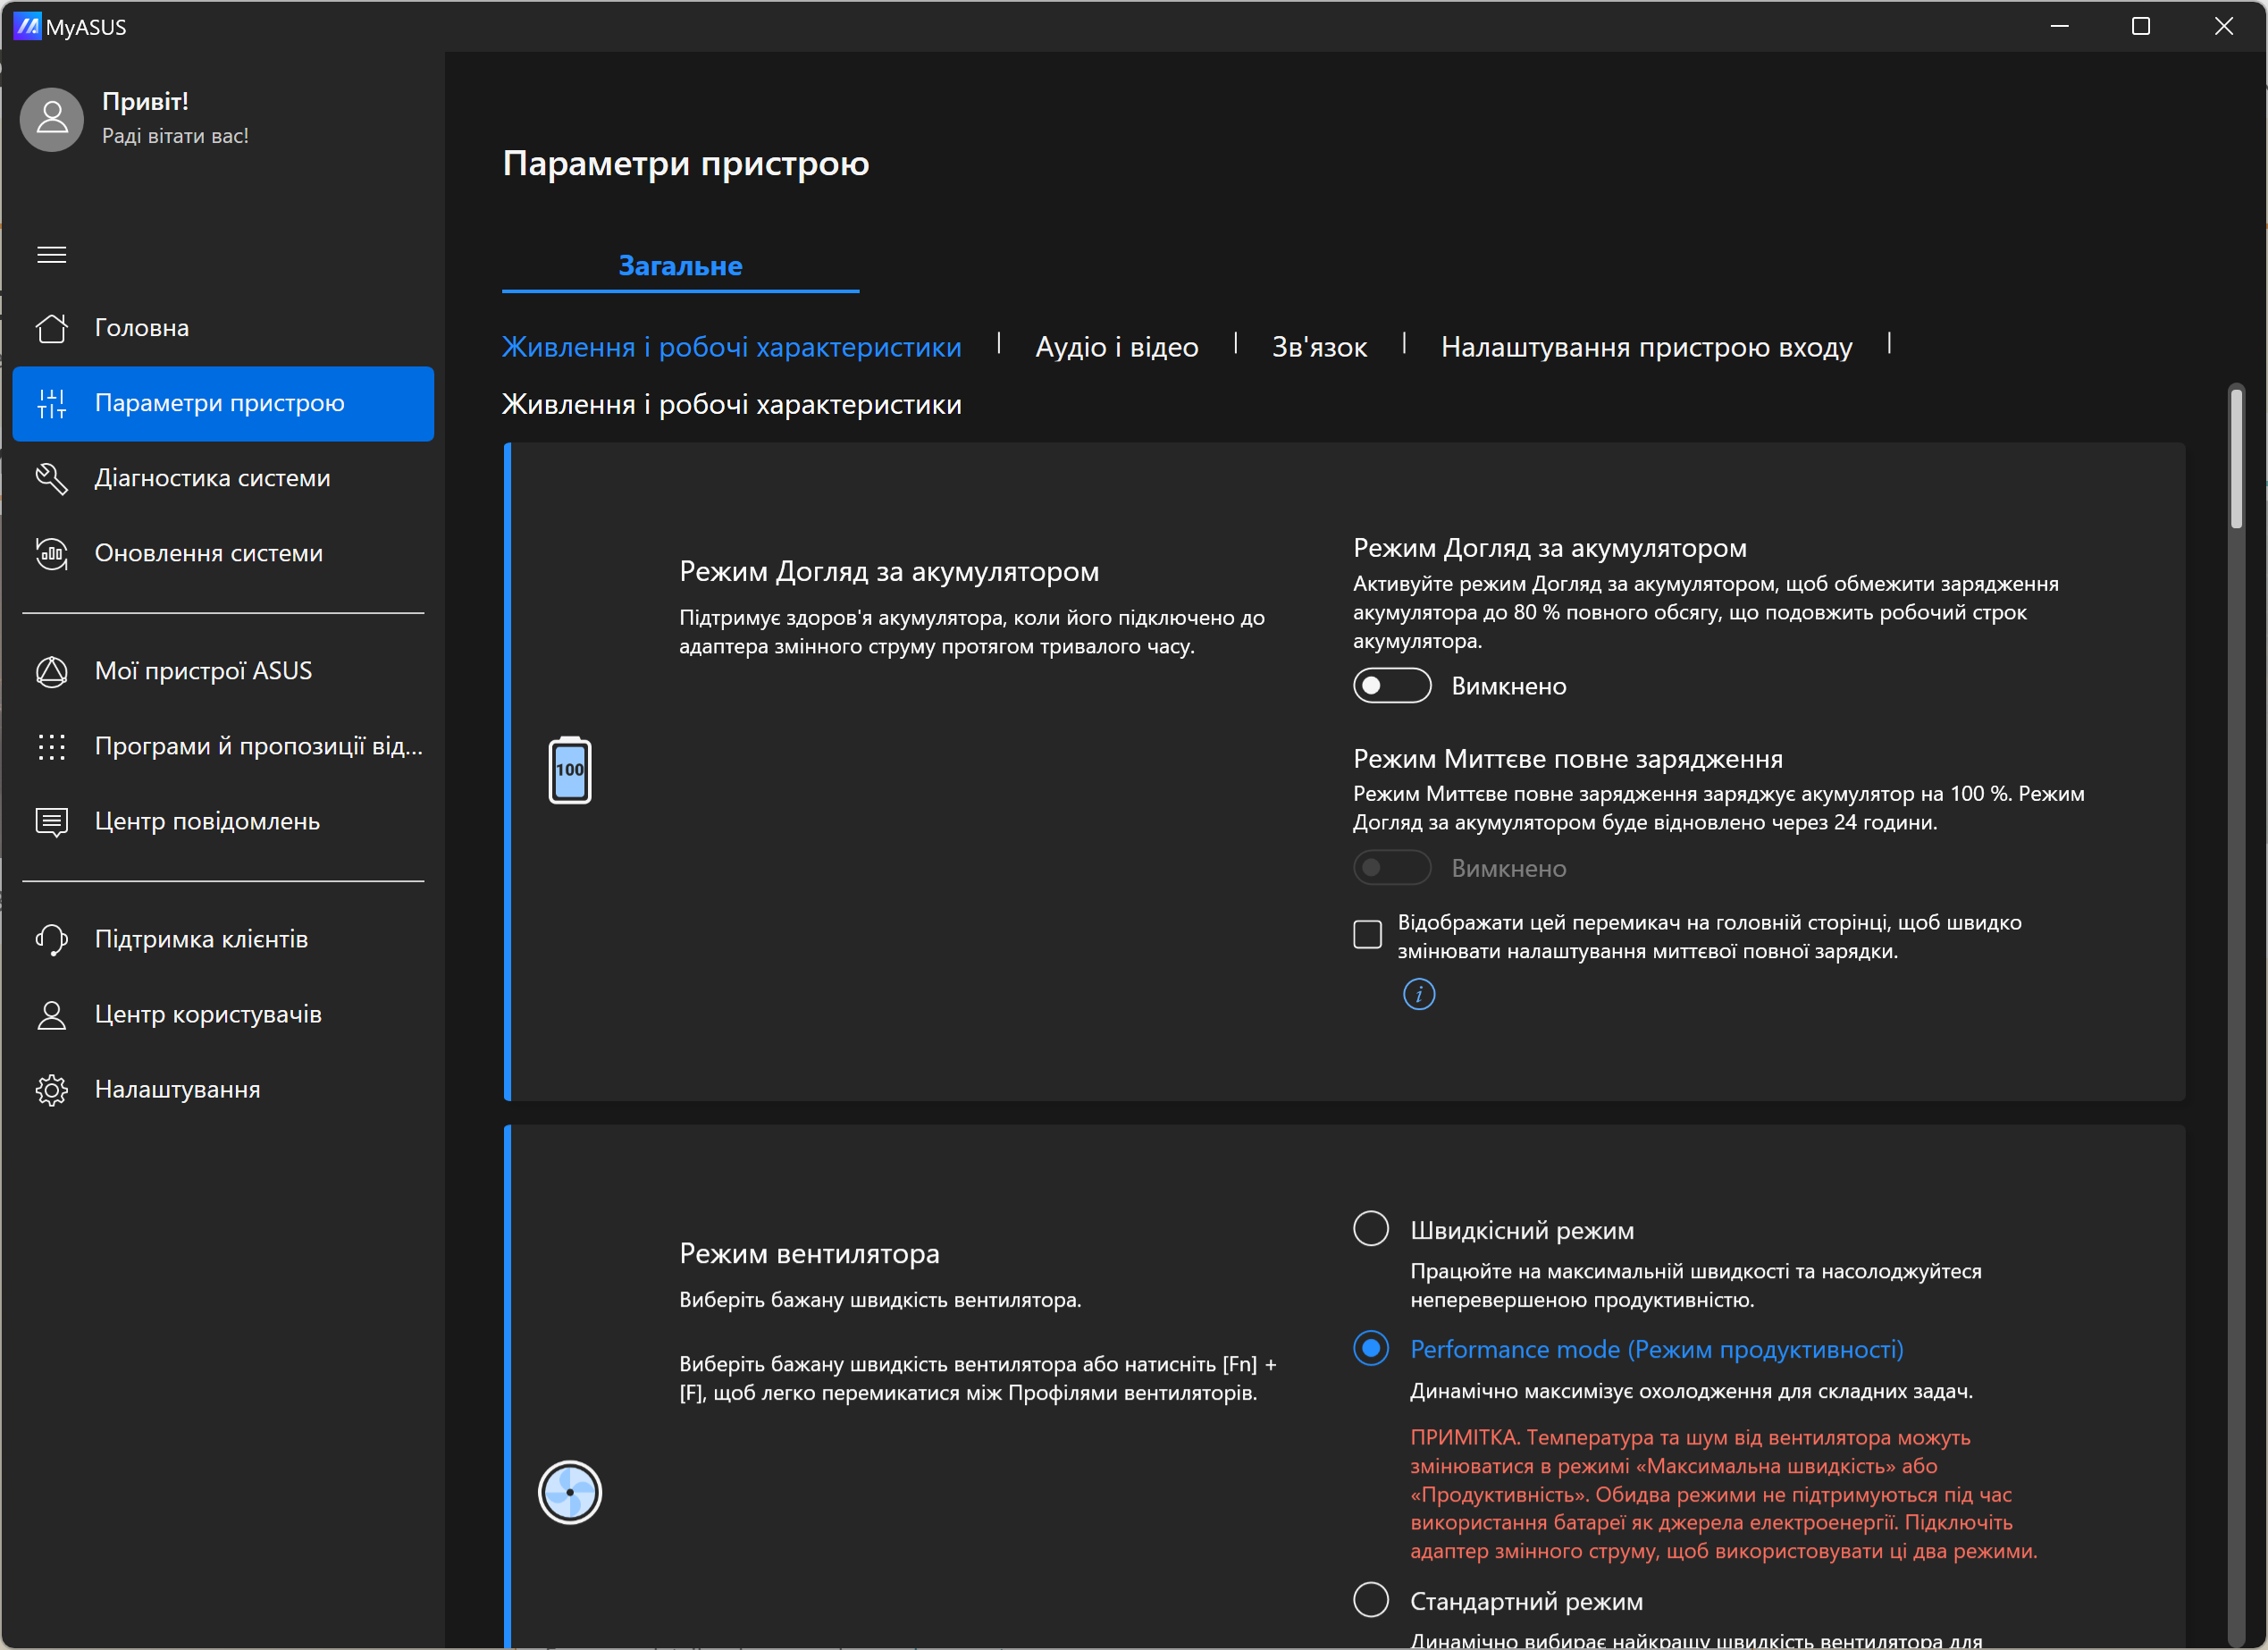
Task: Click the Підтримка клієнтів headset icon
Action: tap(52, 939)
